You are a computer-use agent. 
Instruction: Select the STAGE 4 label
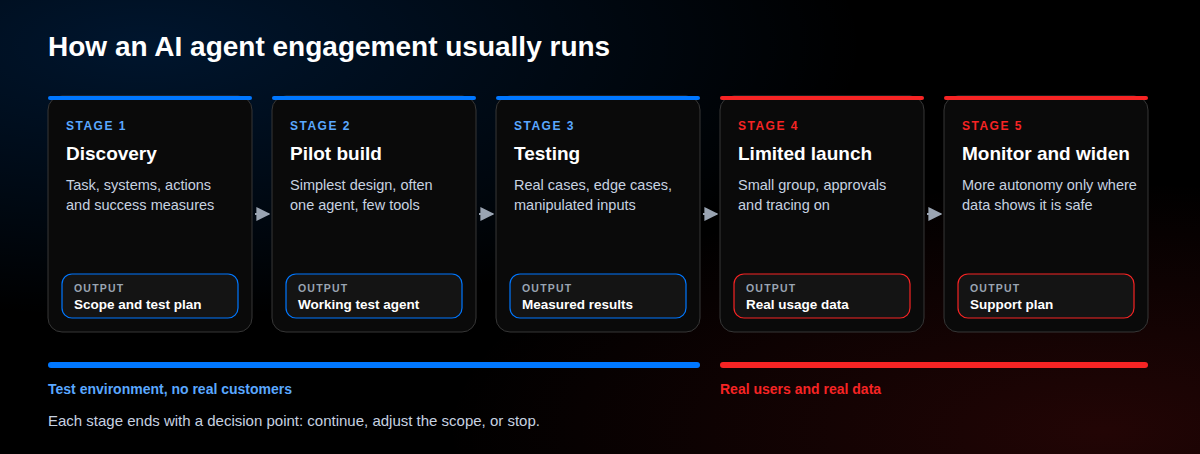pyautogui.click(x=768, y=126)
